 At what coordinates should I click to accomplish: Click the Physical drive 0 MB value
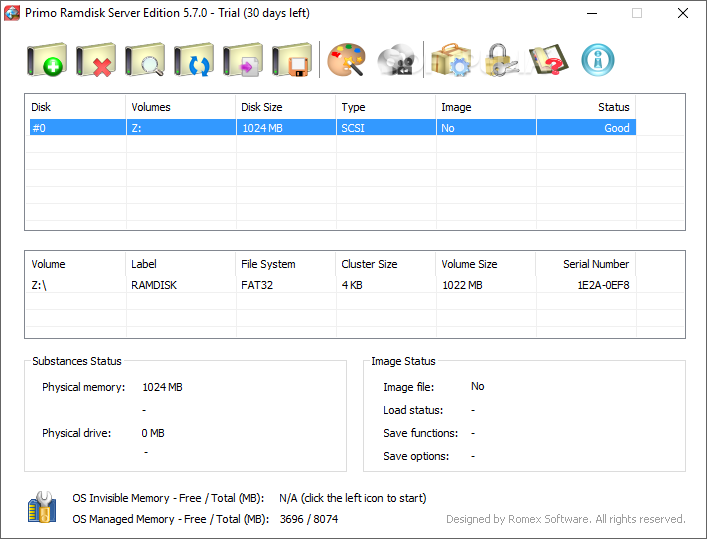(x=153, y=433)
